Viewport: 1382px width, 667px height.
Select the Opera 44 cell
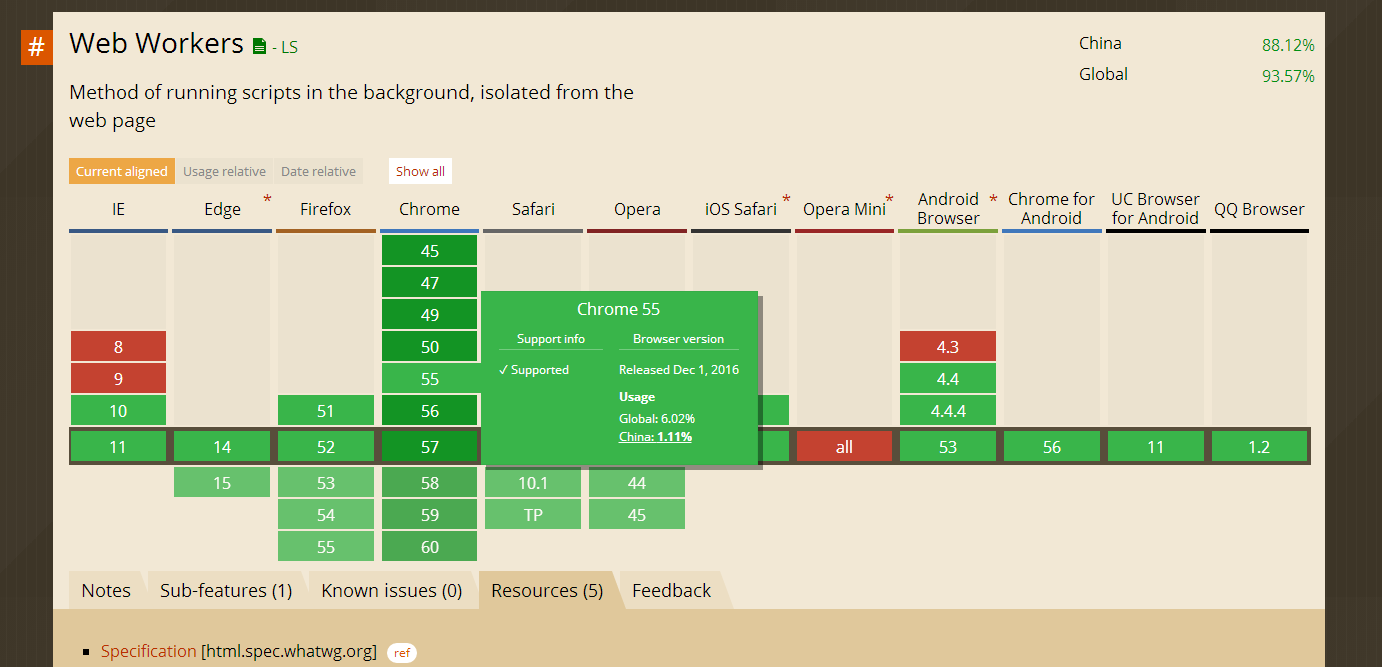pos(637,483)
